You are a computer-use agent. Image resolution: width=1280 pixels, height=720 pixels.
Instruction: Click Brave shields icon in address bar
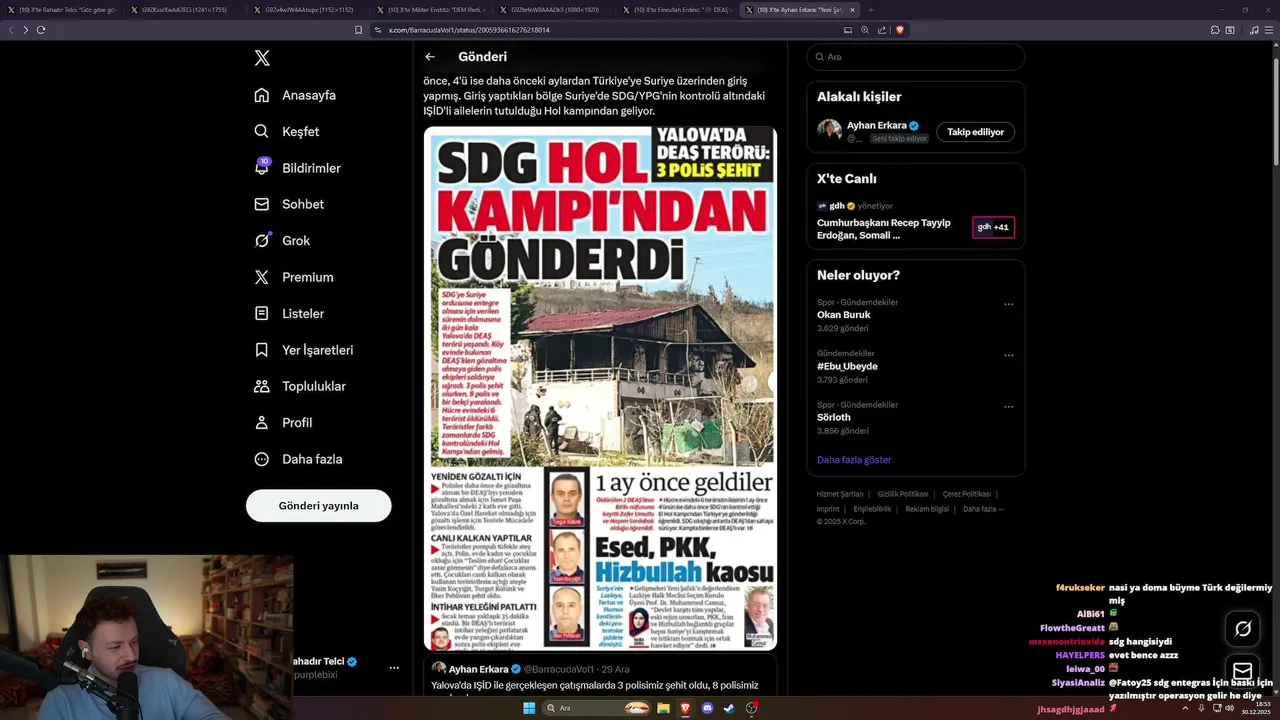click(x=900, y=30)
